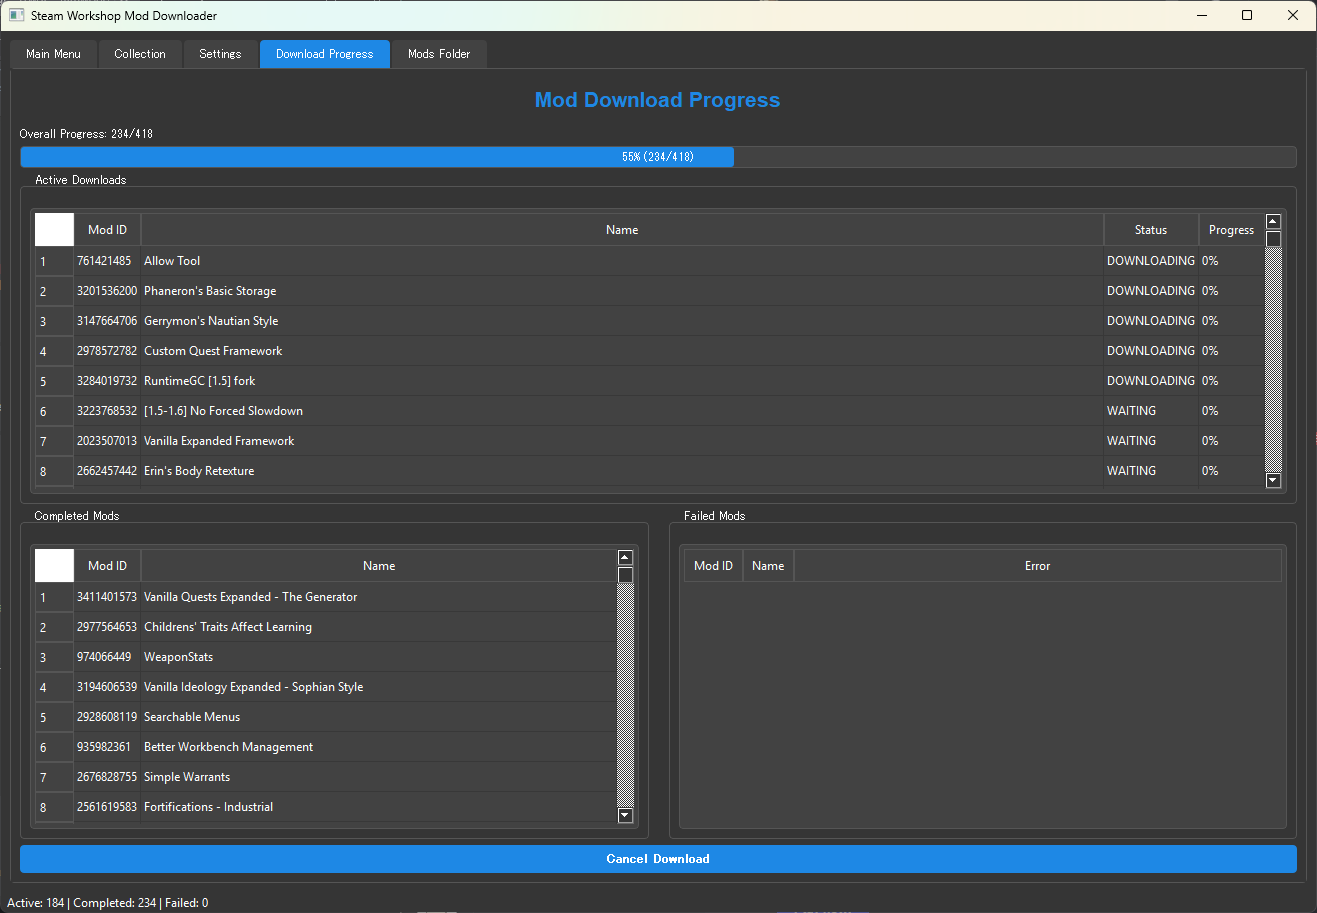Click Completed Mods Mod ID column header
Viewport: 1317px width, 913px height.
point(107,566)
